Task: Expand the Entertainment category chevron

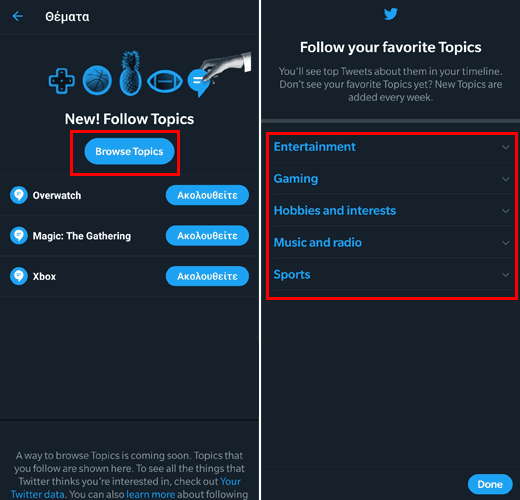Action: click(506, 147)
